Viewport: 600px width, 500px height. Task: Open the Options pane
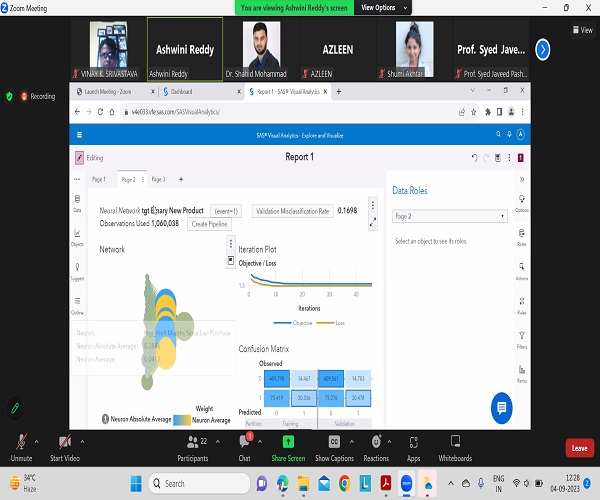[522, 203]
